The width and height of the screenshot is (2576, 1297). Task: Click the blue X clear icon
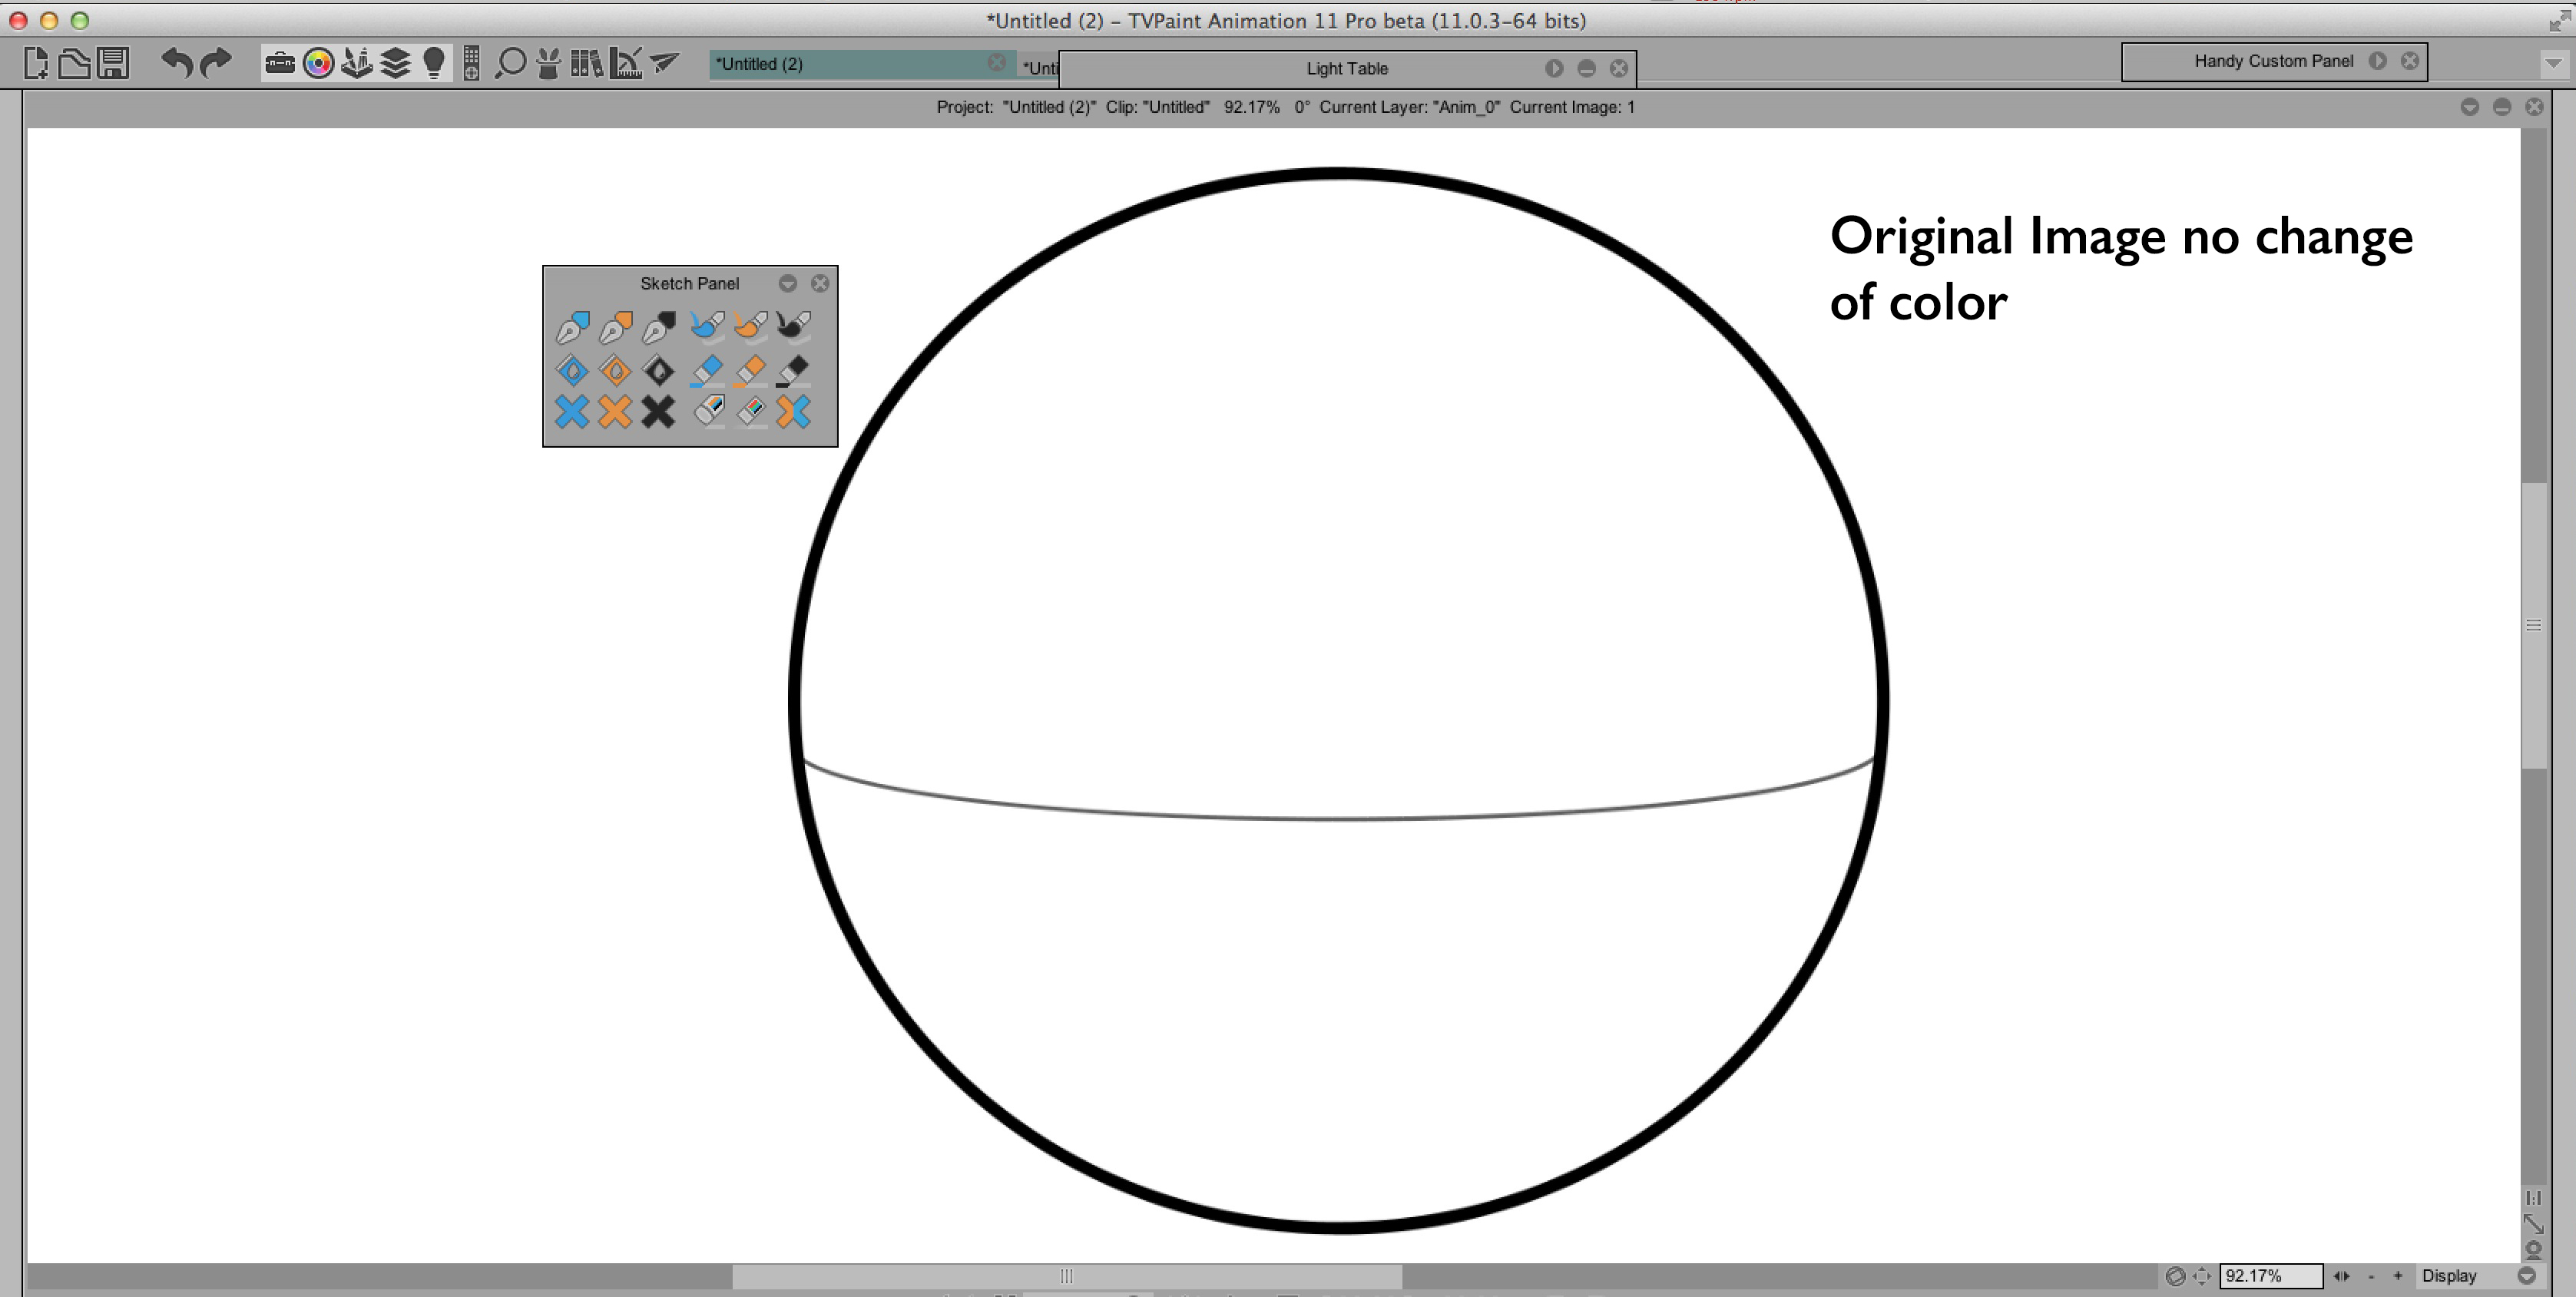(x=572, y=412)
